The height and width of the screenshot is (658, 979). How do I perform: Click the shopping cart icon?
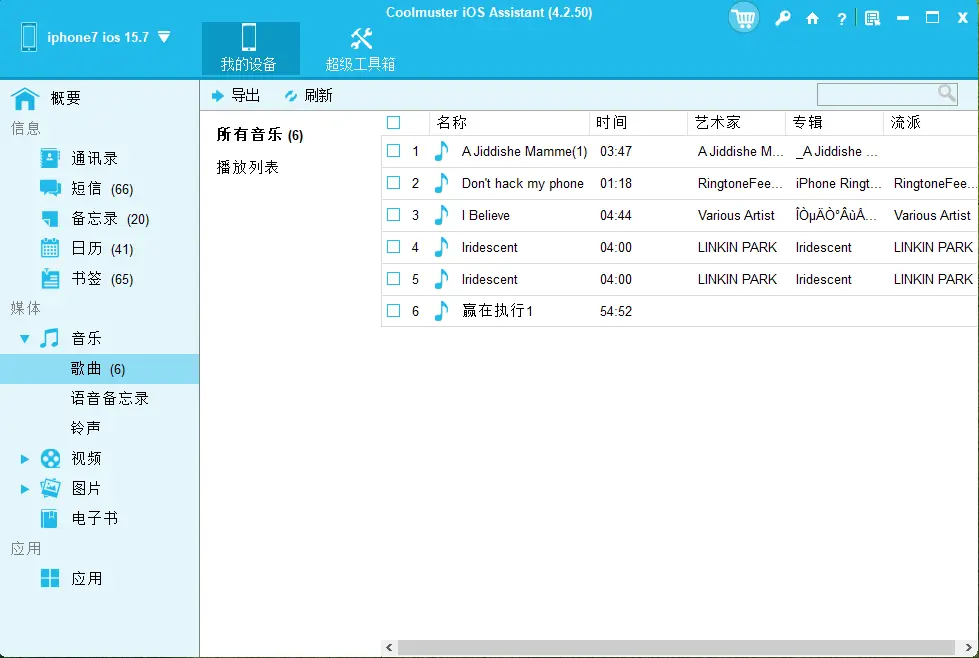pos(743,18)
